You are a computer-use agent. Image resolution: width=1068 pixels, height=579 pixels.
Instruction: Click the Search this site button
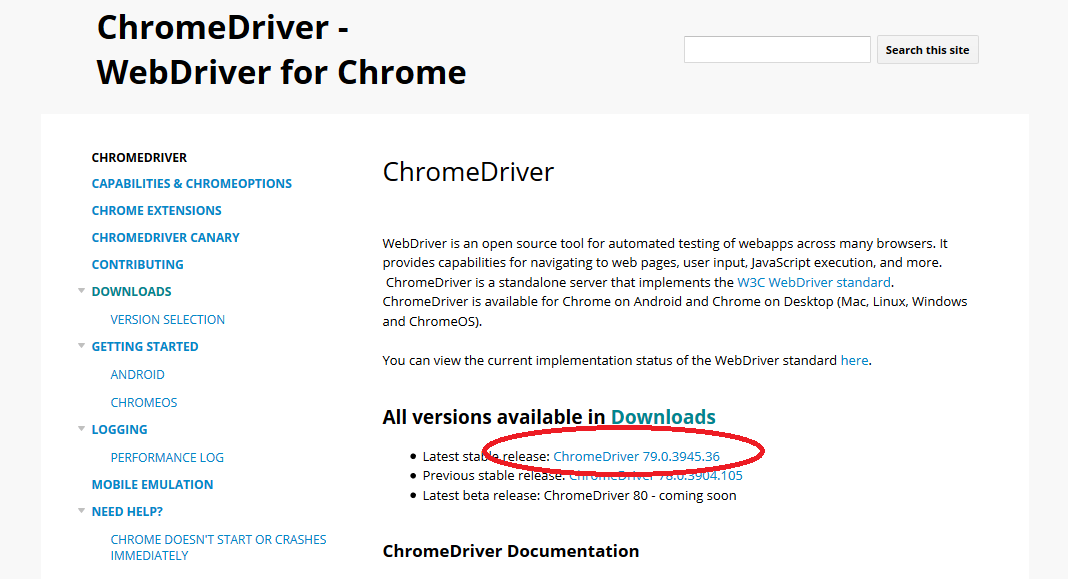pos(927,50)
